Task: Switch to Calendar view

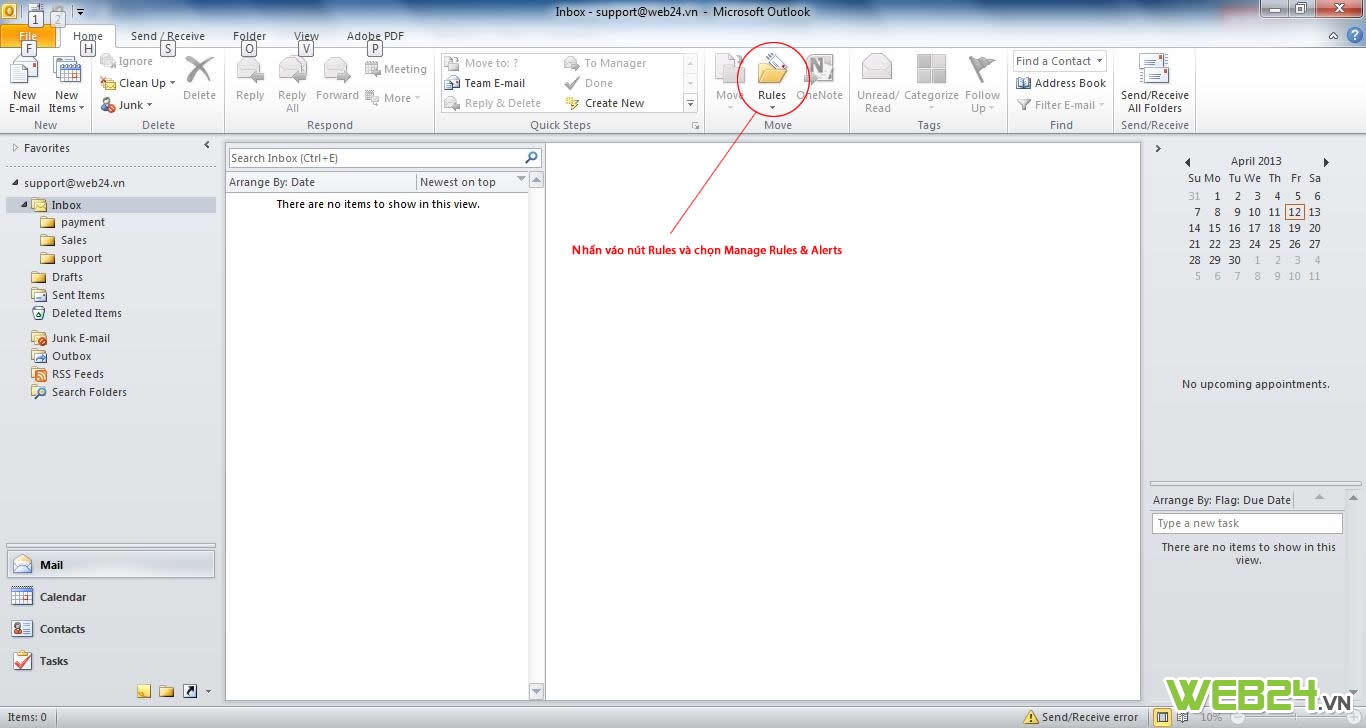Action: (110, 597)
